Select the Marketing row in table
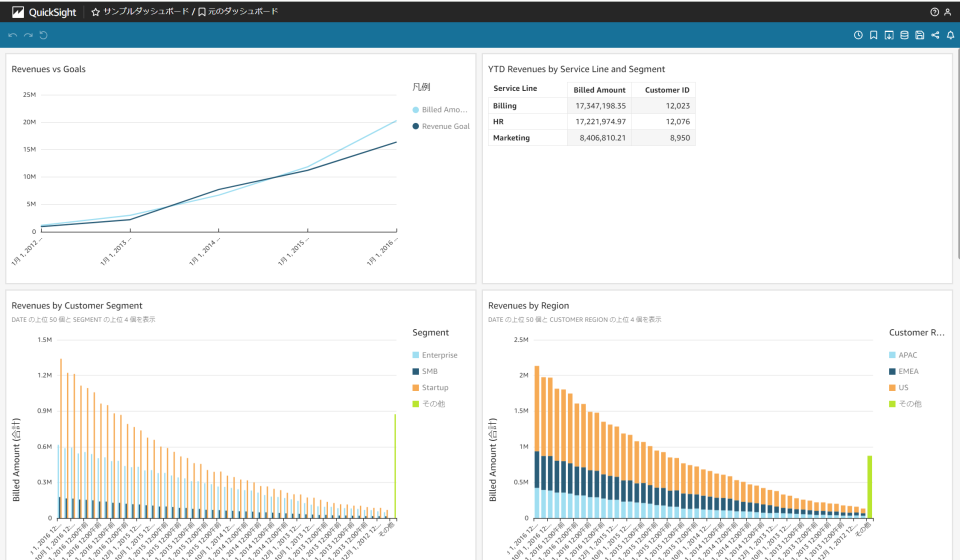960x560 pixels. click(512, 138)
